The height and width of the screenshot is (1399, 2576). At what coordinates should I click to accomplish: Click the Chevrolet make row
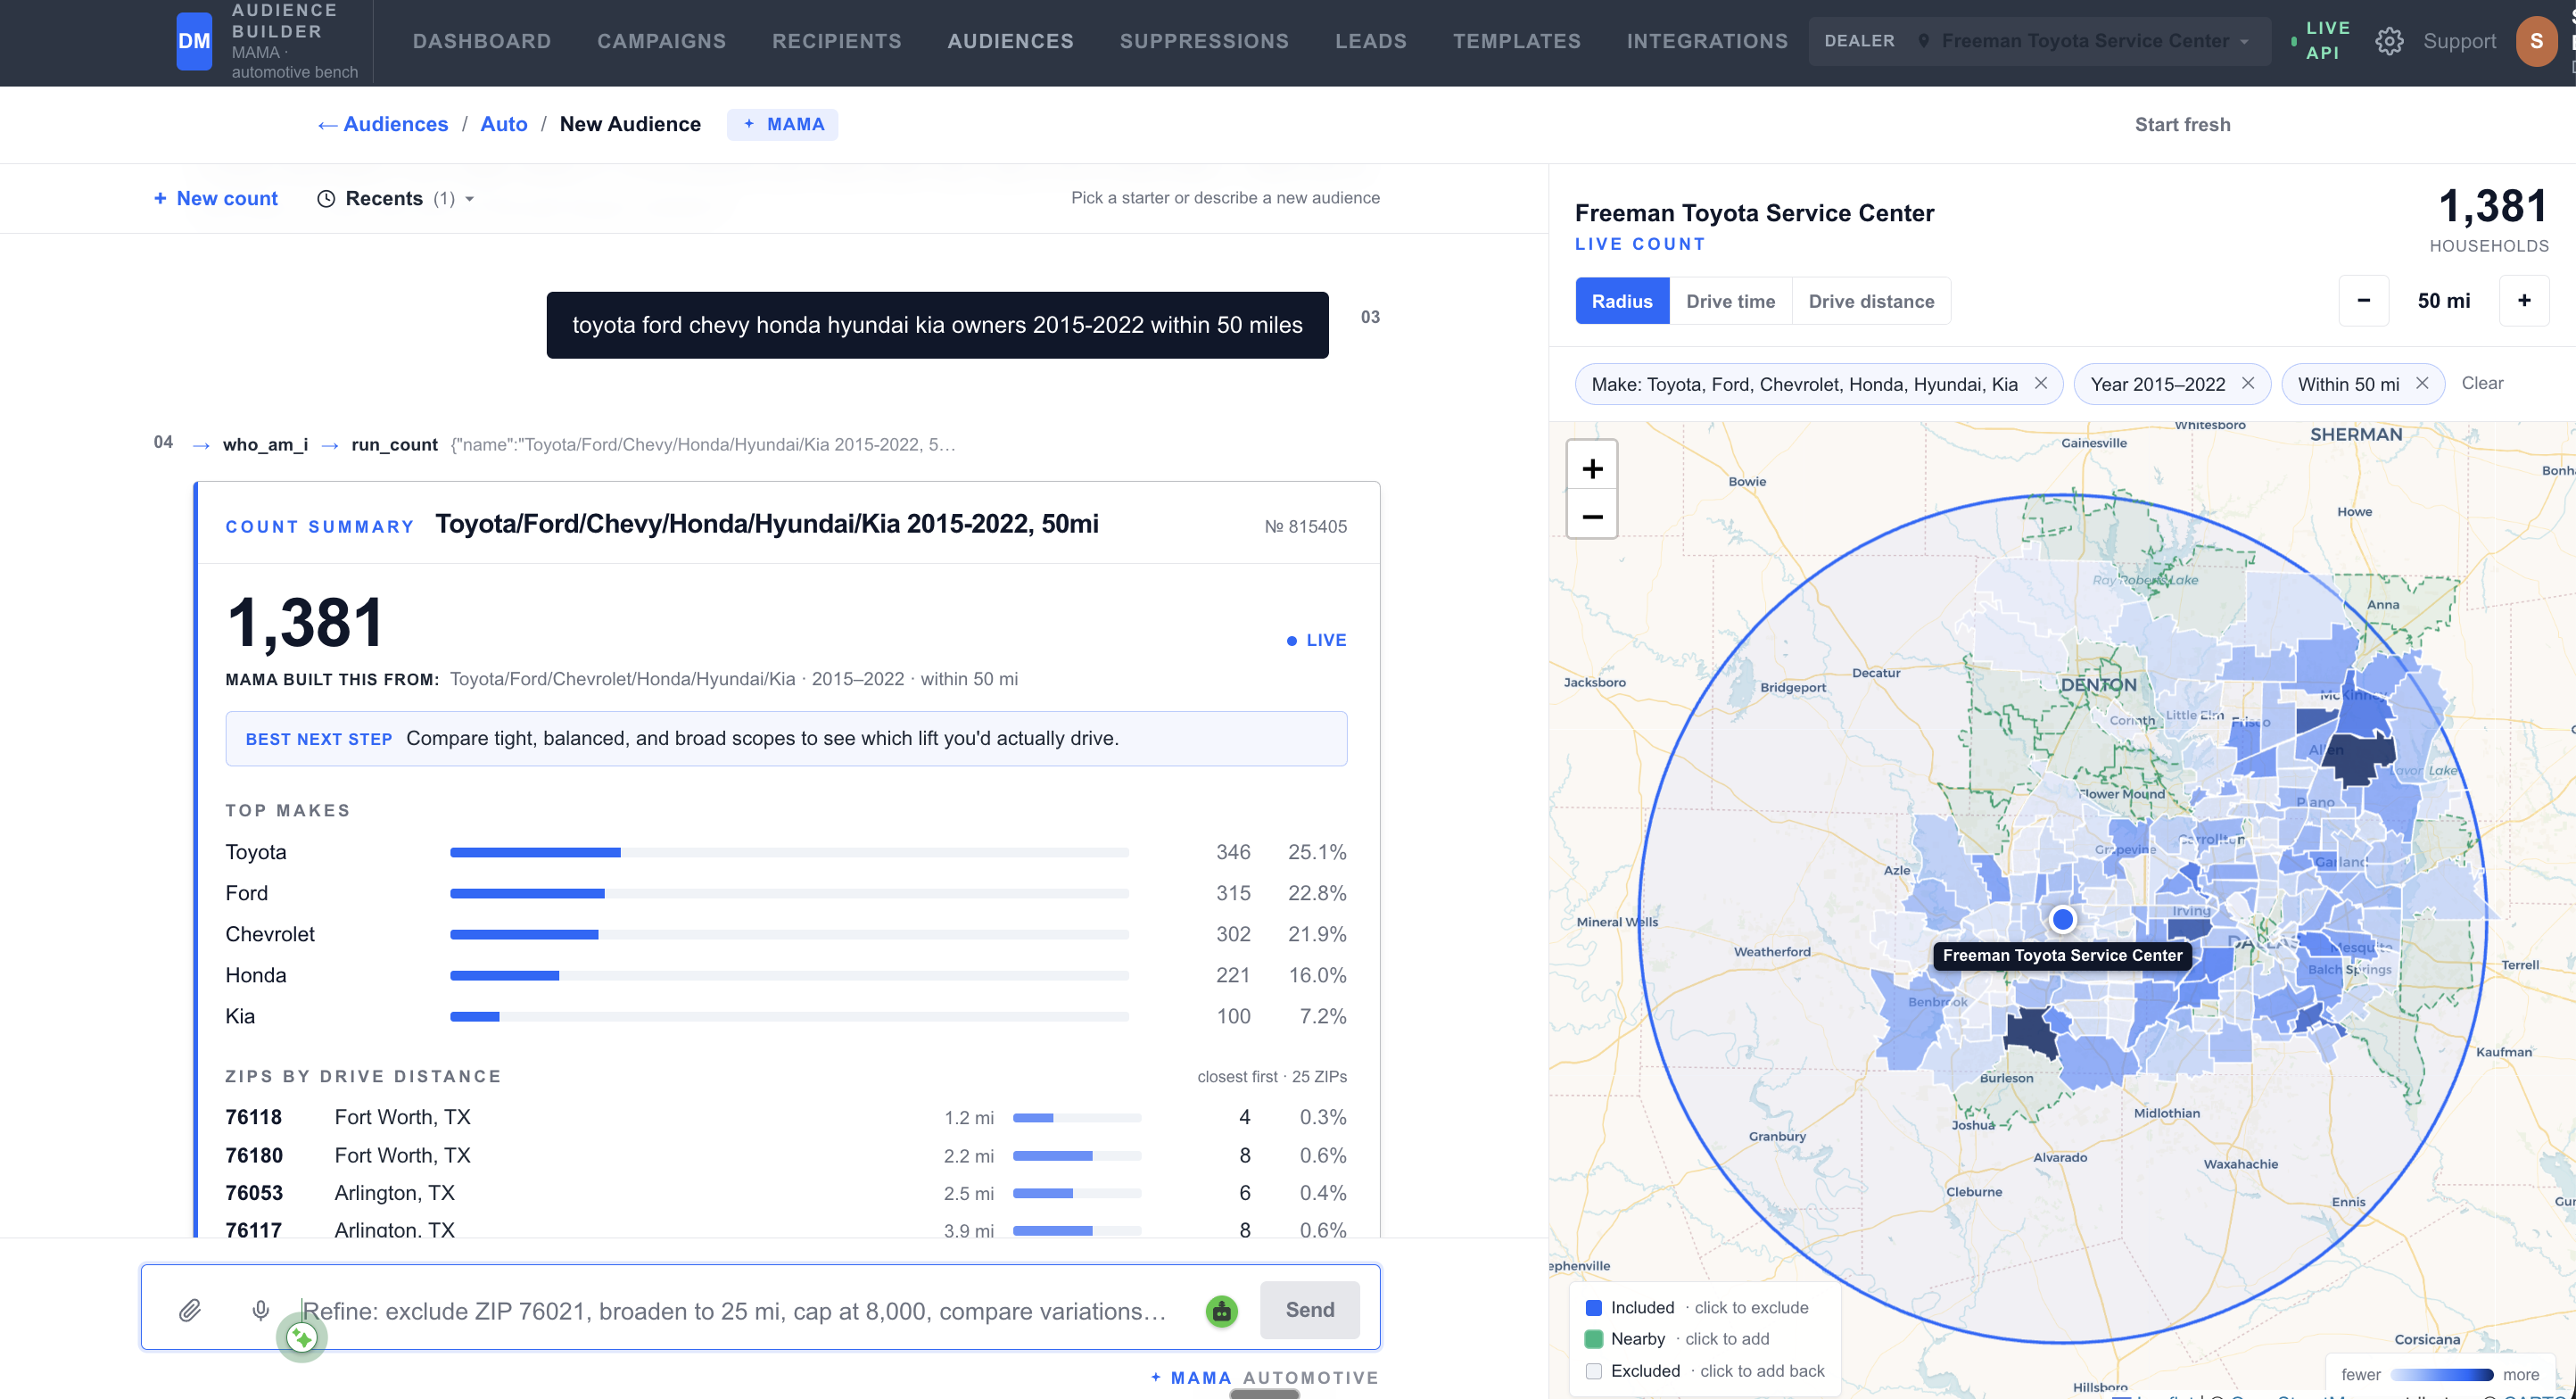pos(786,935)
